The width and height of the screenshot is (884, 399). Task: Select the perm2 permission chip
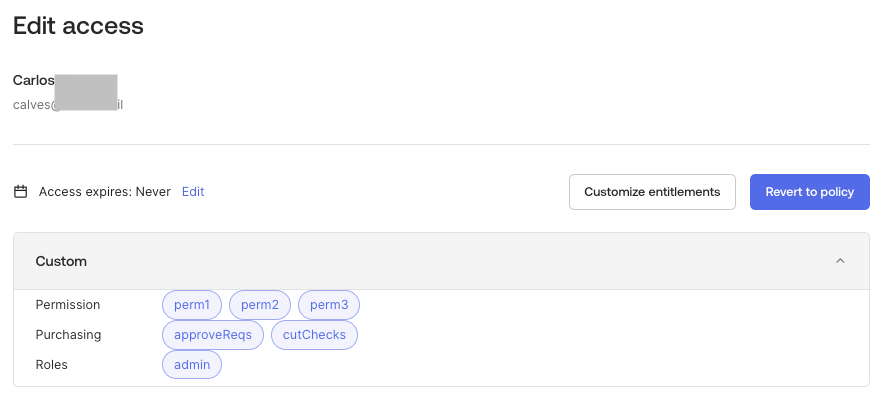[x=260, y=305]
